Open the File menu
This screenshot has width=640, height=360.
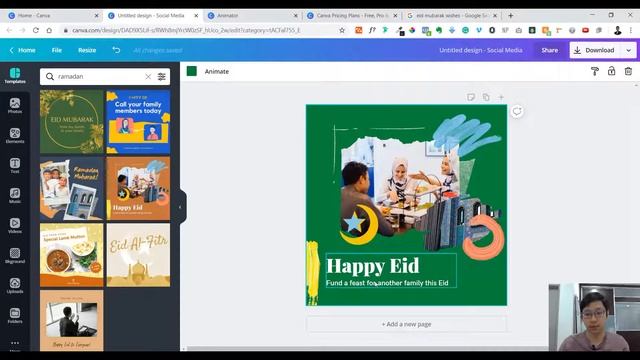point(57,50)
